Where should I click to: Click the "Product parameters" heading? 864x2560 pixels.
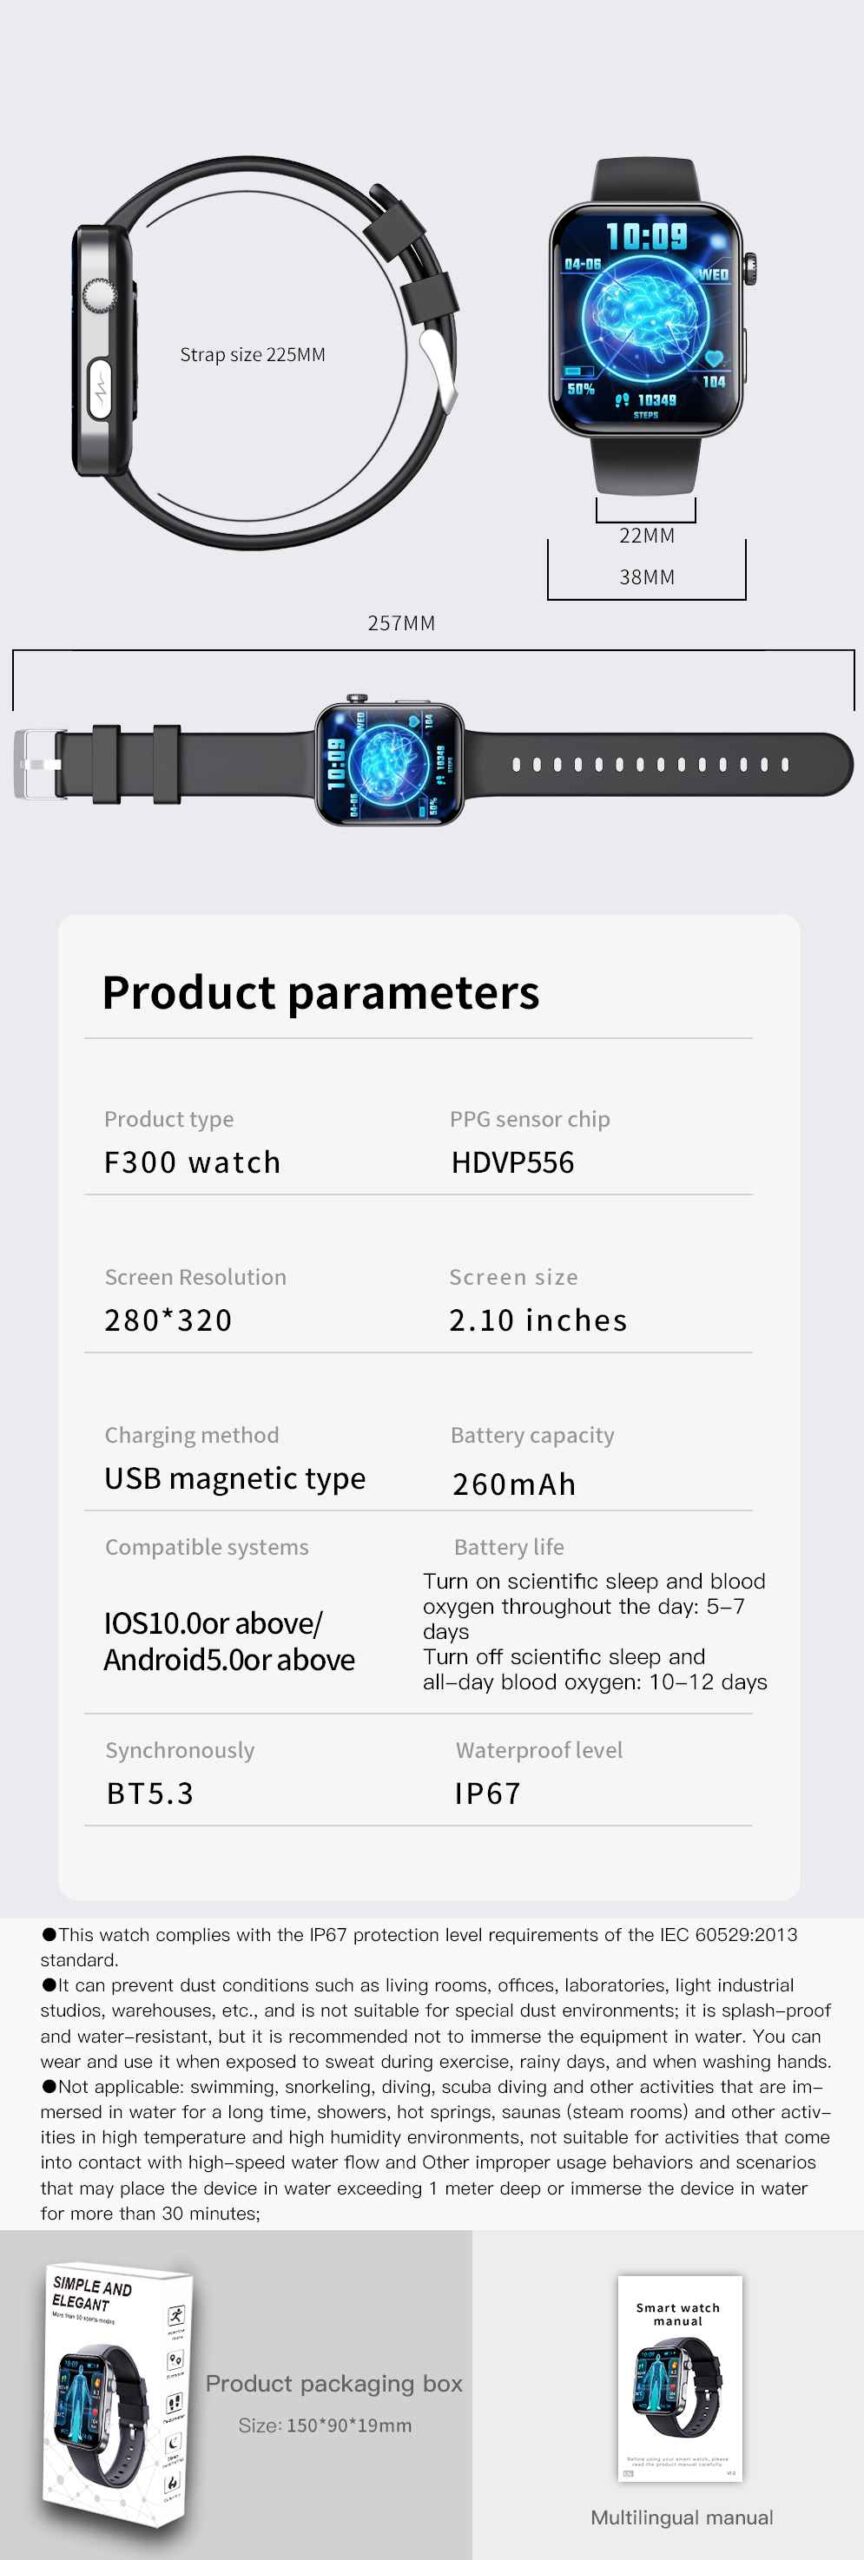[x=320, y=993]
